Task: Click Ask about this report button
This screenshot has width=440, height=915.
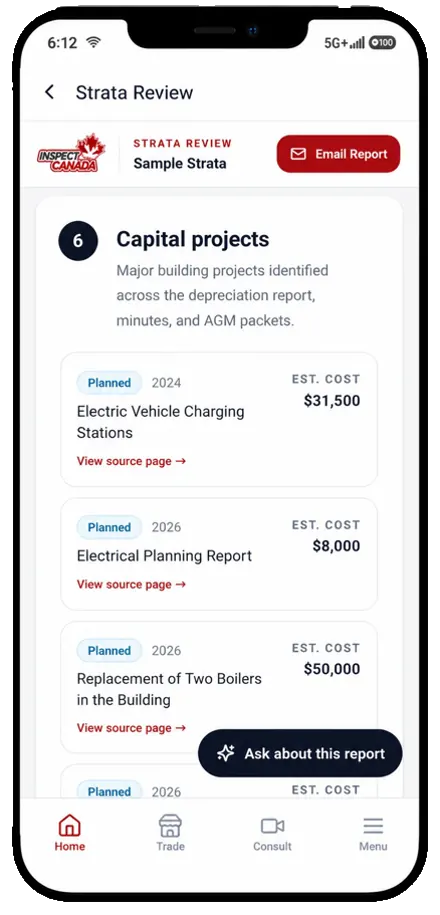Action: (x=300, y=753)
